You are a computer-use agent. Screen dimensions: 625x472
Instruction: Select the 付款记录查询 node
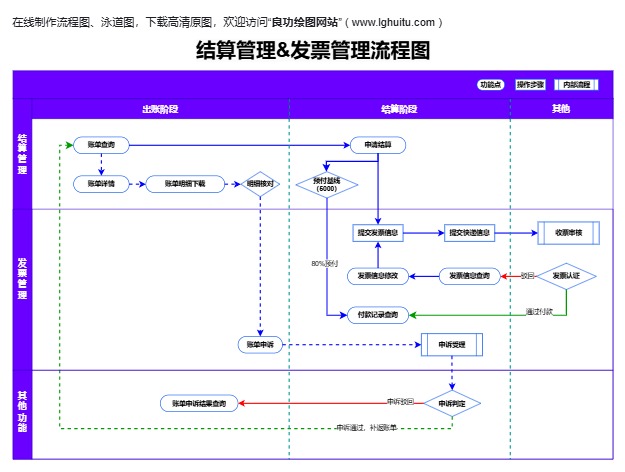[x=378, y=315]
